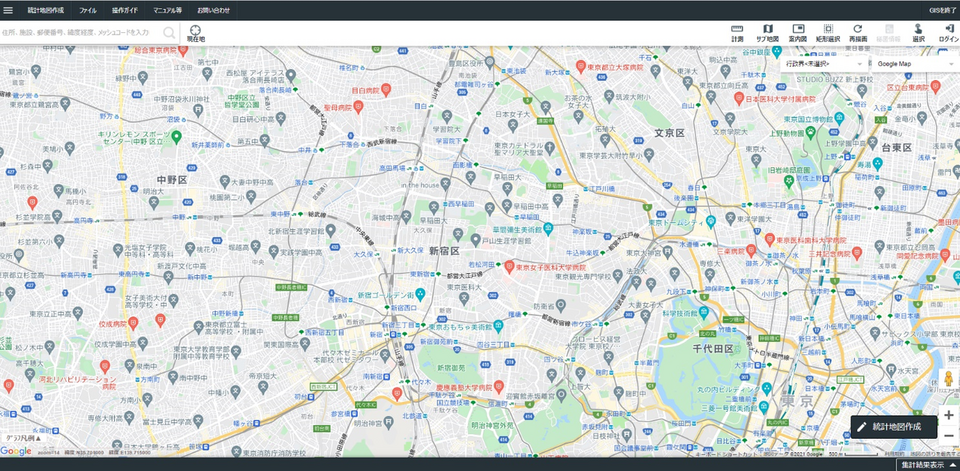Click the 東京おもちゃ美術館 museum marker
960x471 pixels.
[498, 325]
